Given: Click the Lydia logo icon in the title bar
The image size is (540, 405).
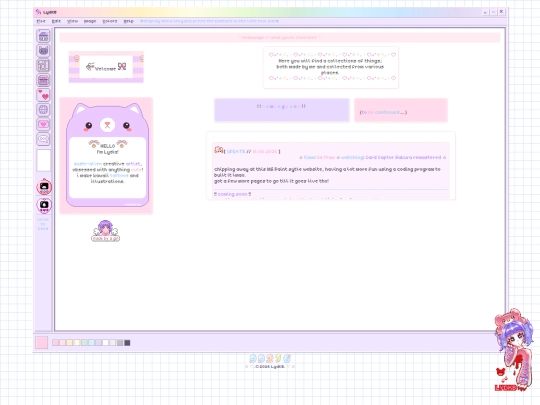Looking at the screenshot, I should tap(38, 12).
